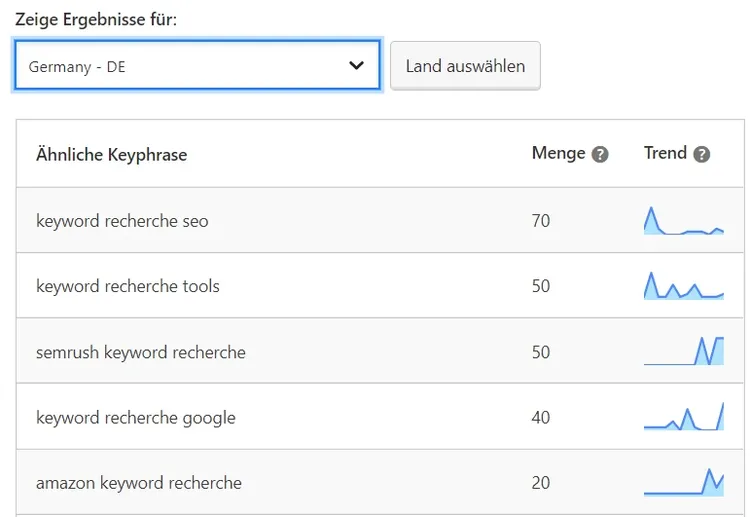The width and height of the screenshot is (750, 517).
Task: Click the trend chart for keyword recherche seo
Action: 684,220
